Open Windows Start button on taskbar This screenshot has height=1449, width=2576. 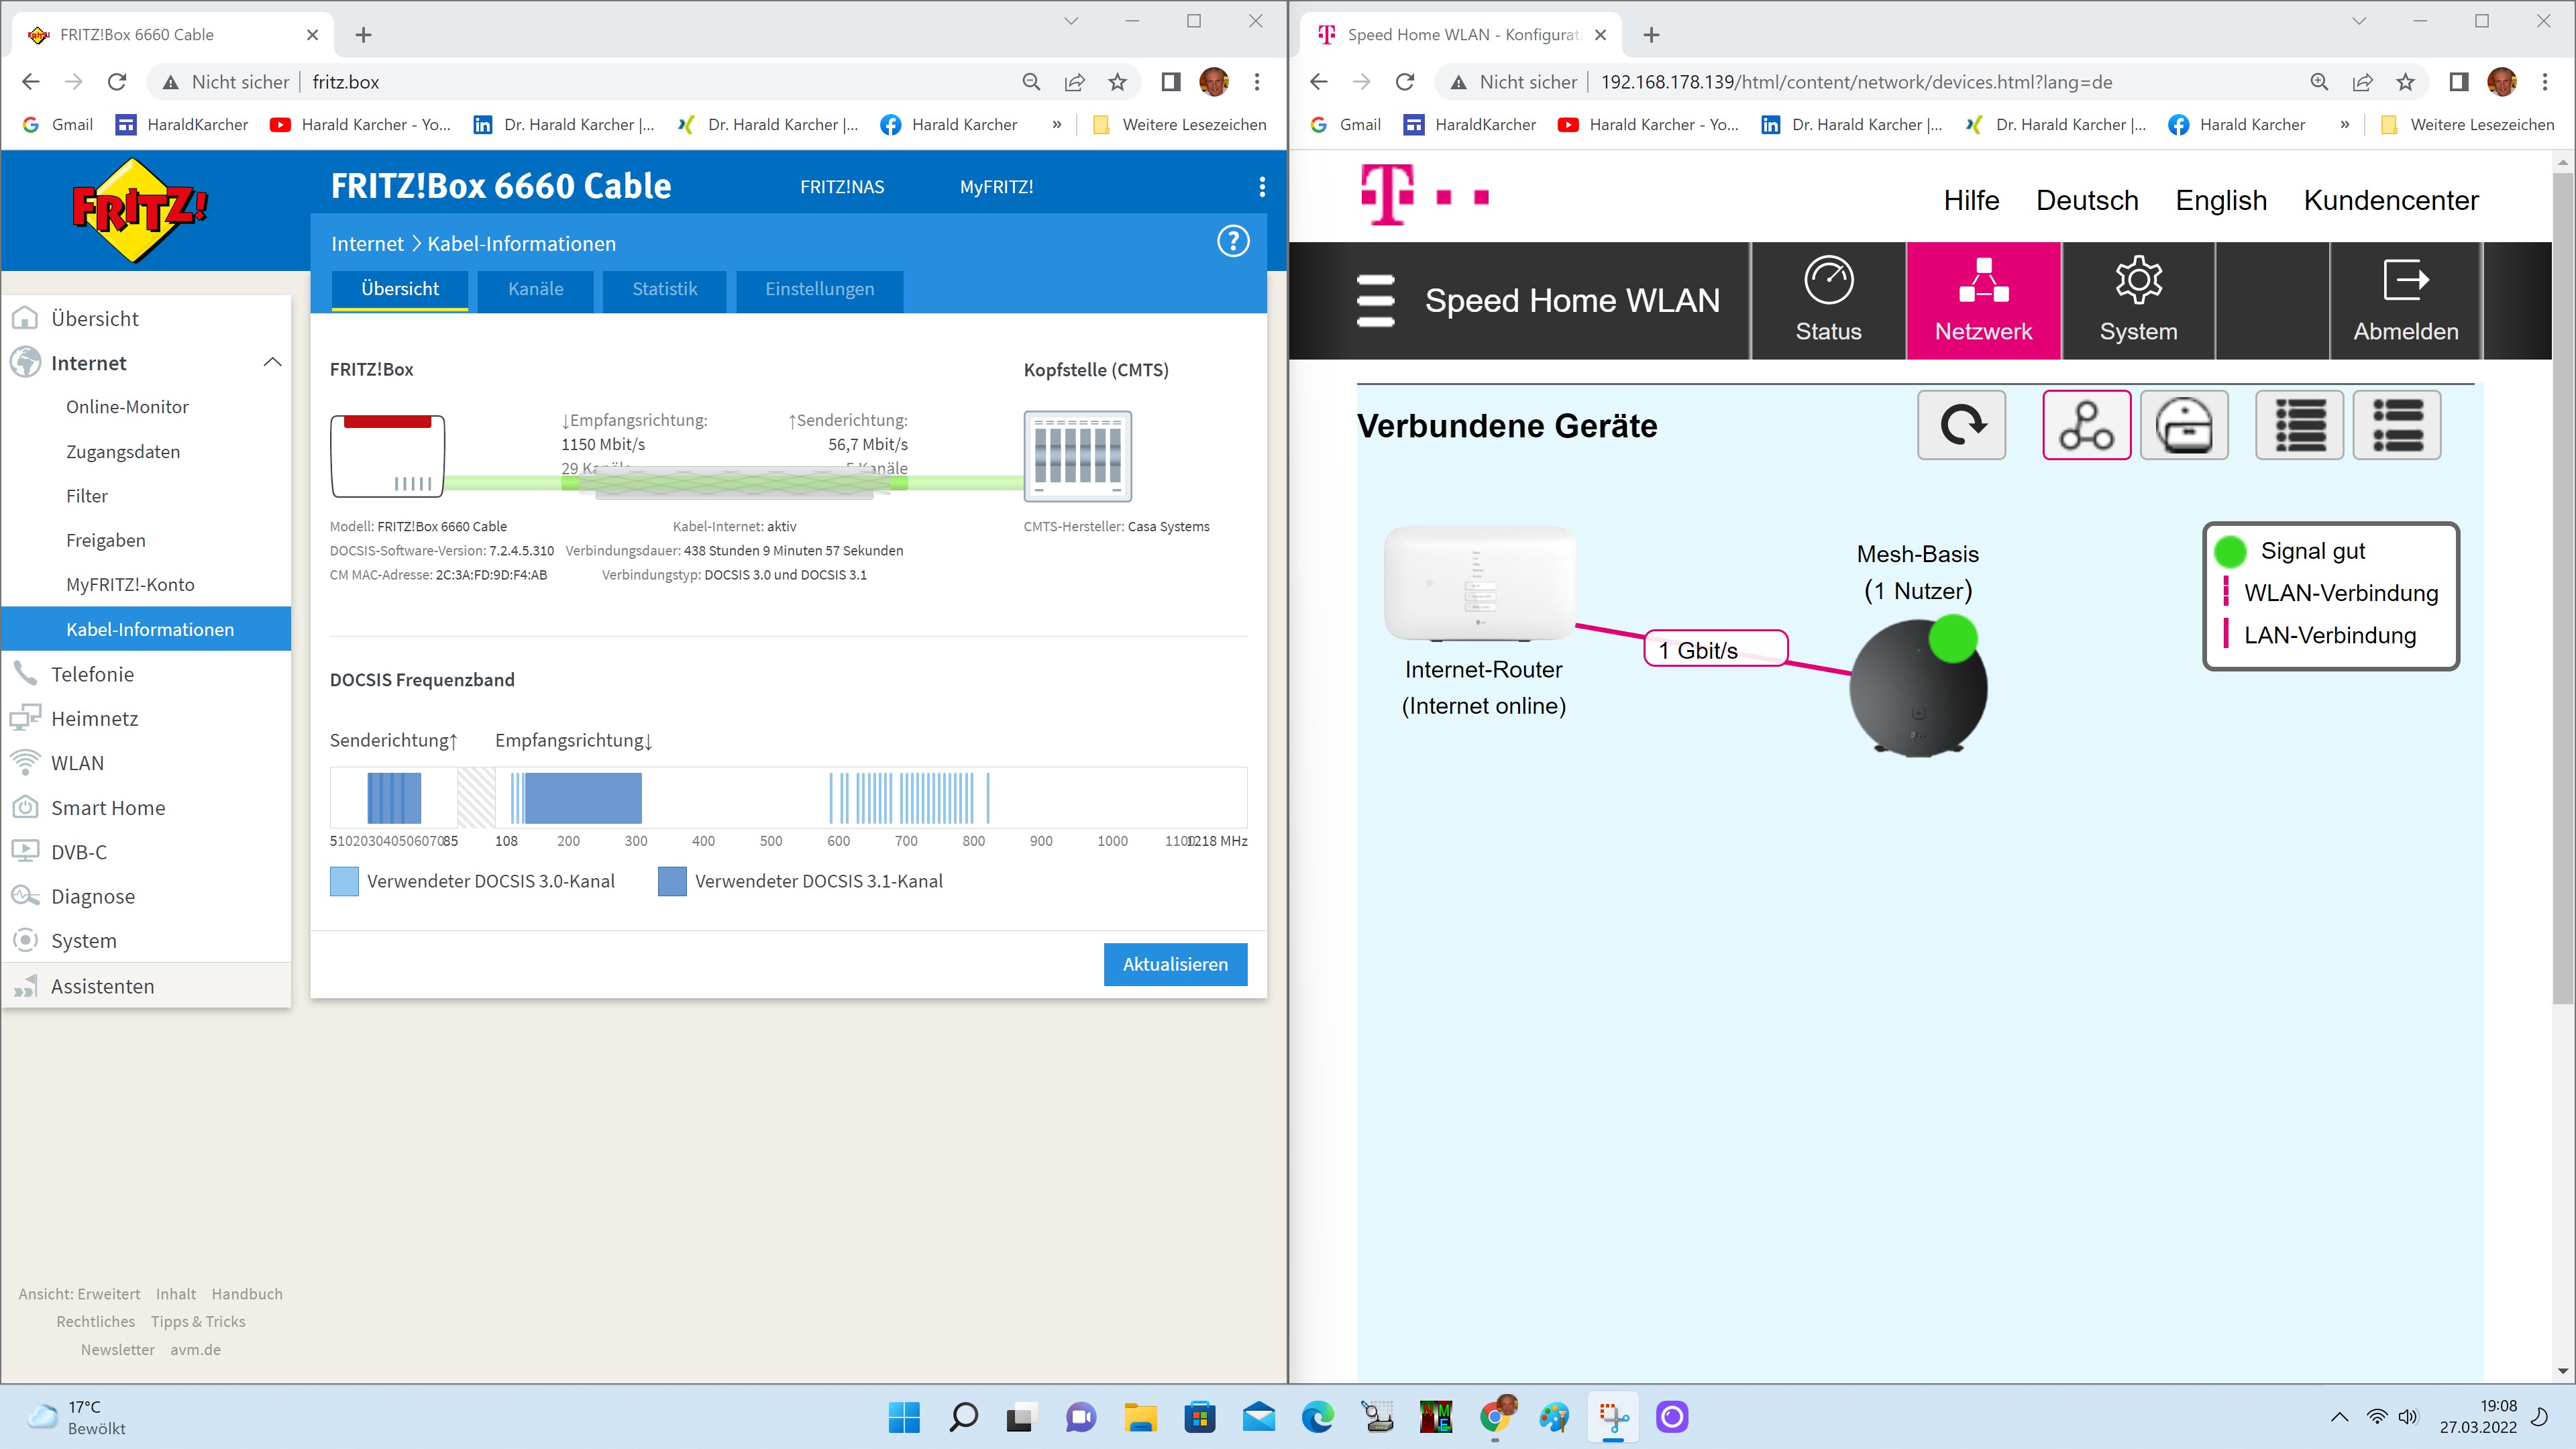point(904,1416)
